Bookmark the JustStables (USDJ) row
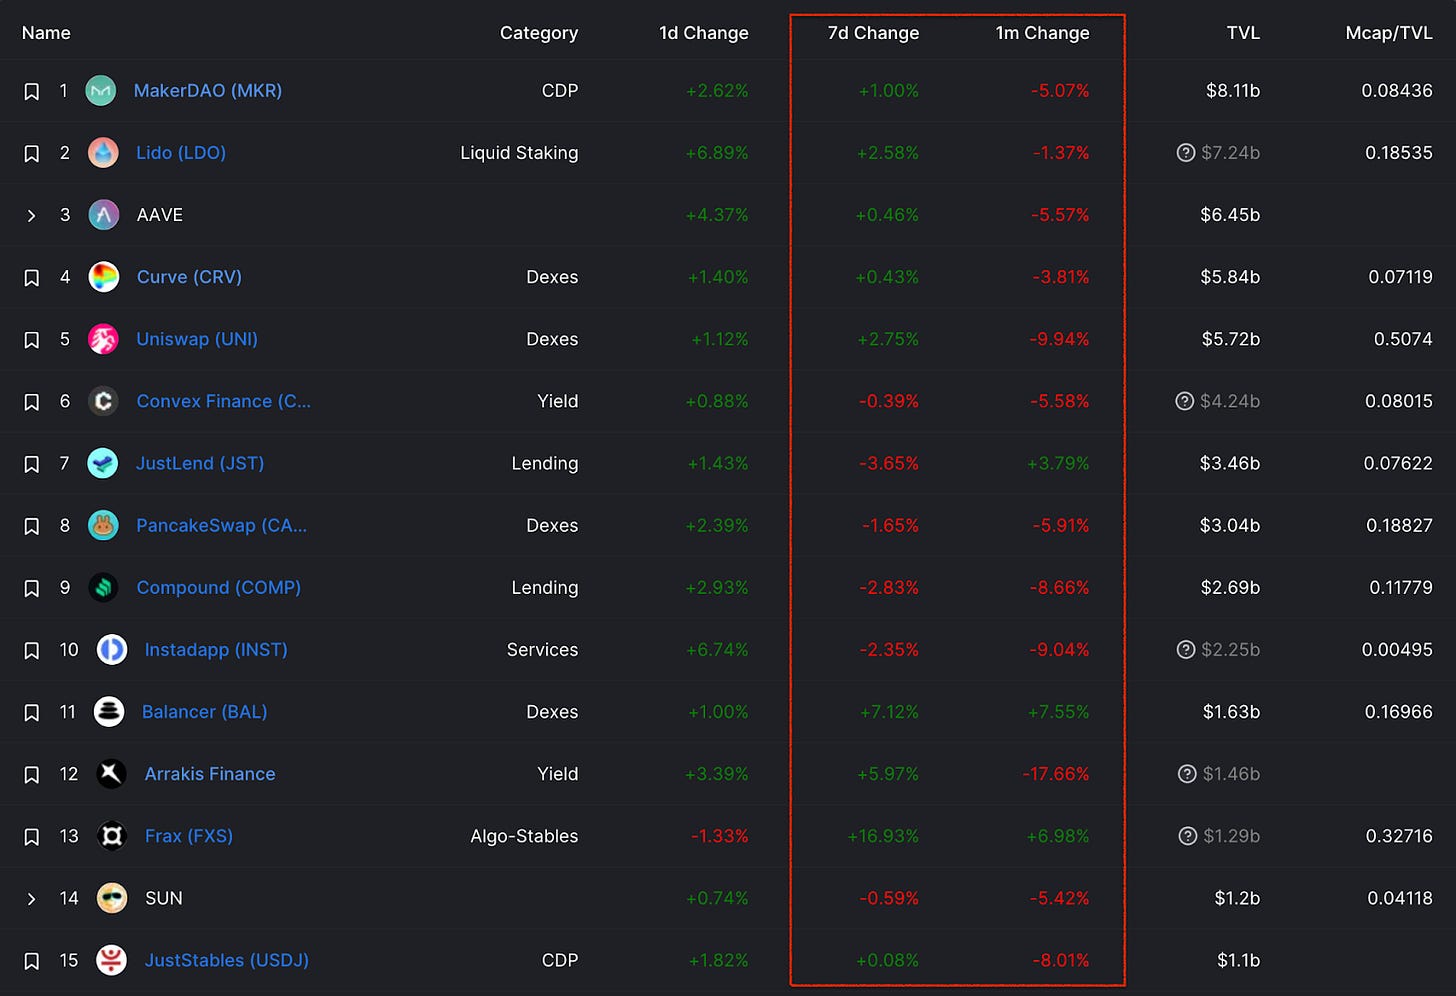 (32, 961)
